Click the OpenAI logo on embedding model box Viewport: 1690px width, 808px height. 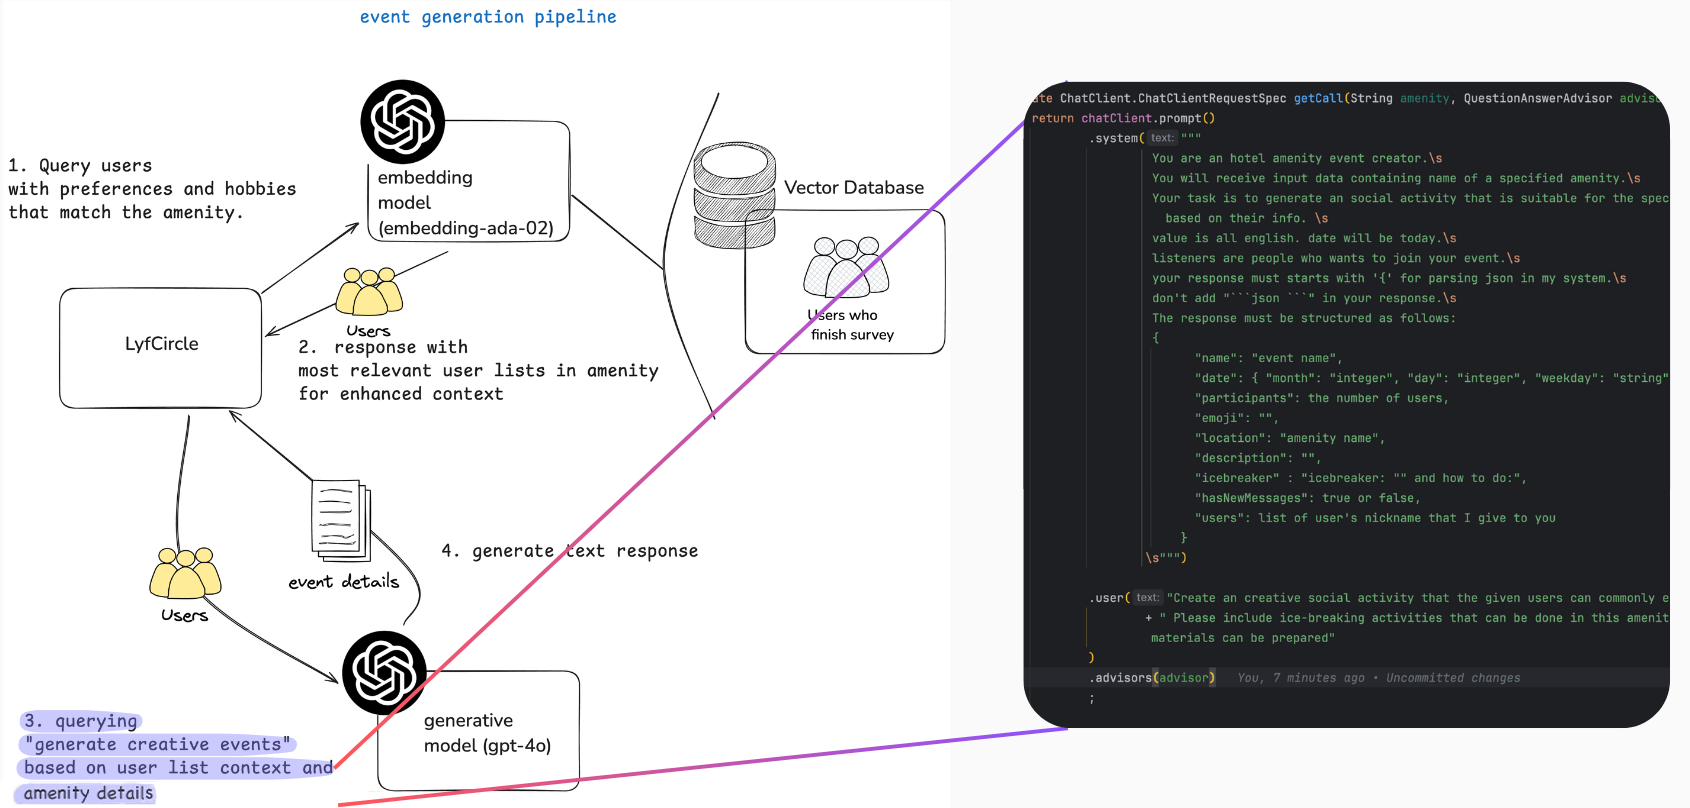click(x=402, y=122)
